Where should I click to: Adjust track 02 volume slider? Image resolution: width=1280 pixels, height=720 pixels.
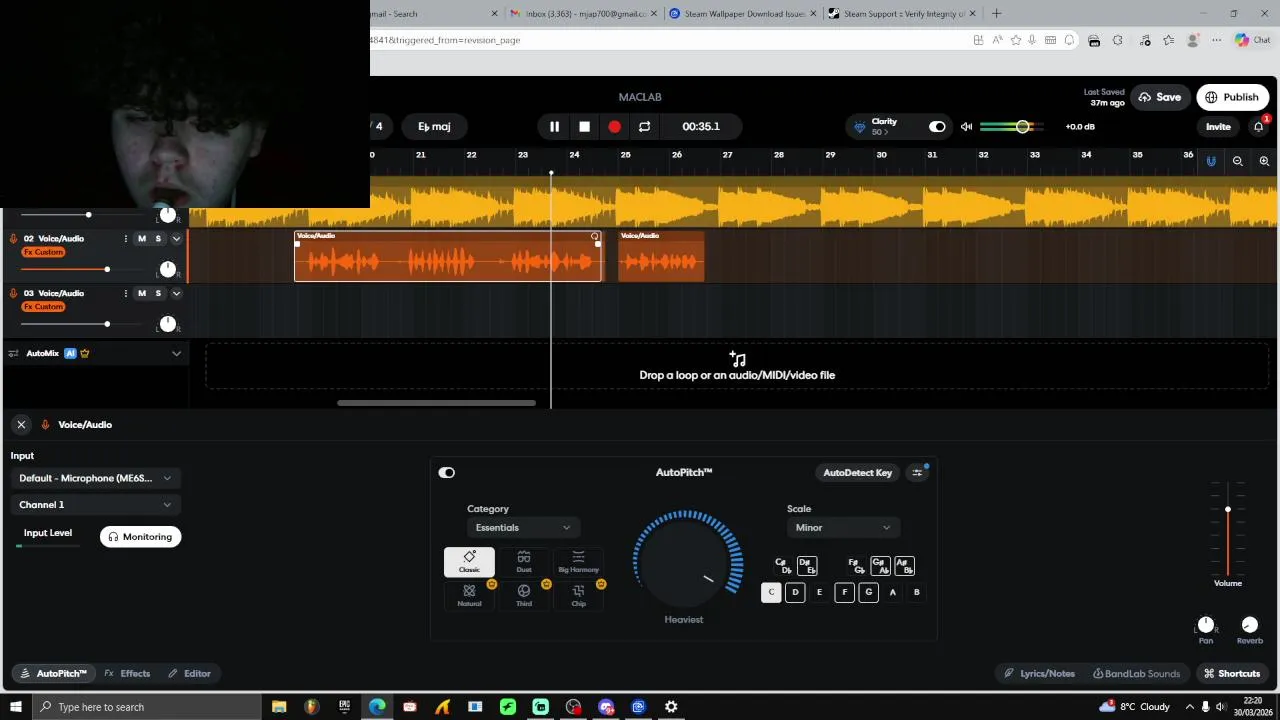[106, 269]
